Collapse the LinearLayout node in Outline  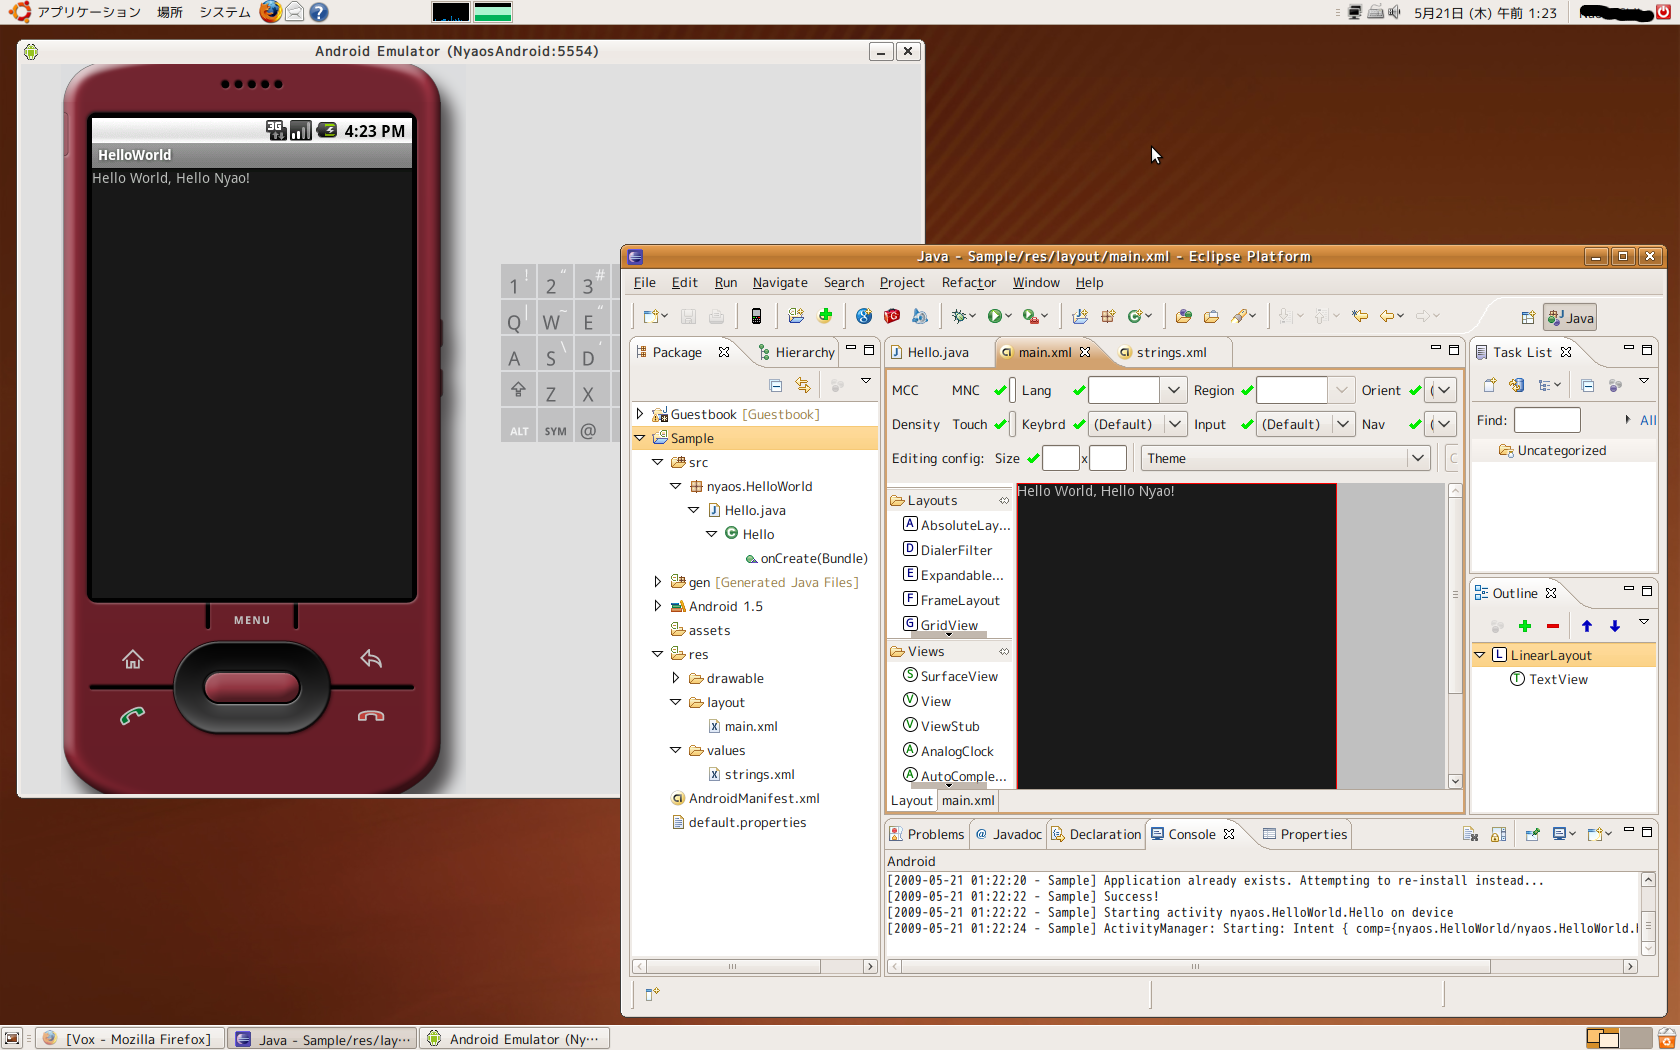point(1479,655)
